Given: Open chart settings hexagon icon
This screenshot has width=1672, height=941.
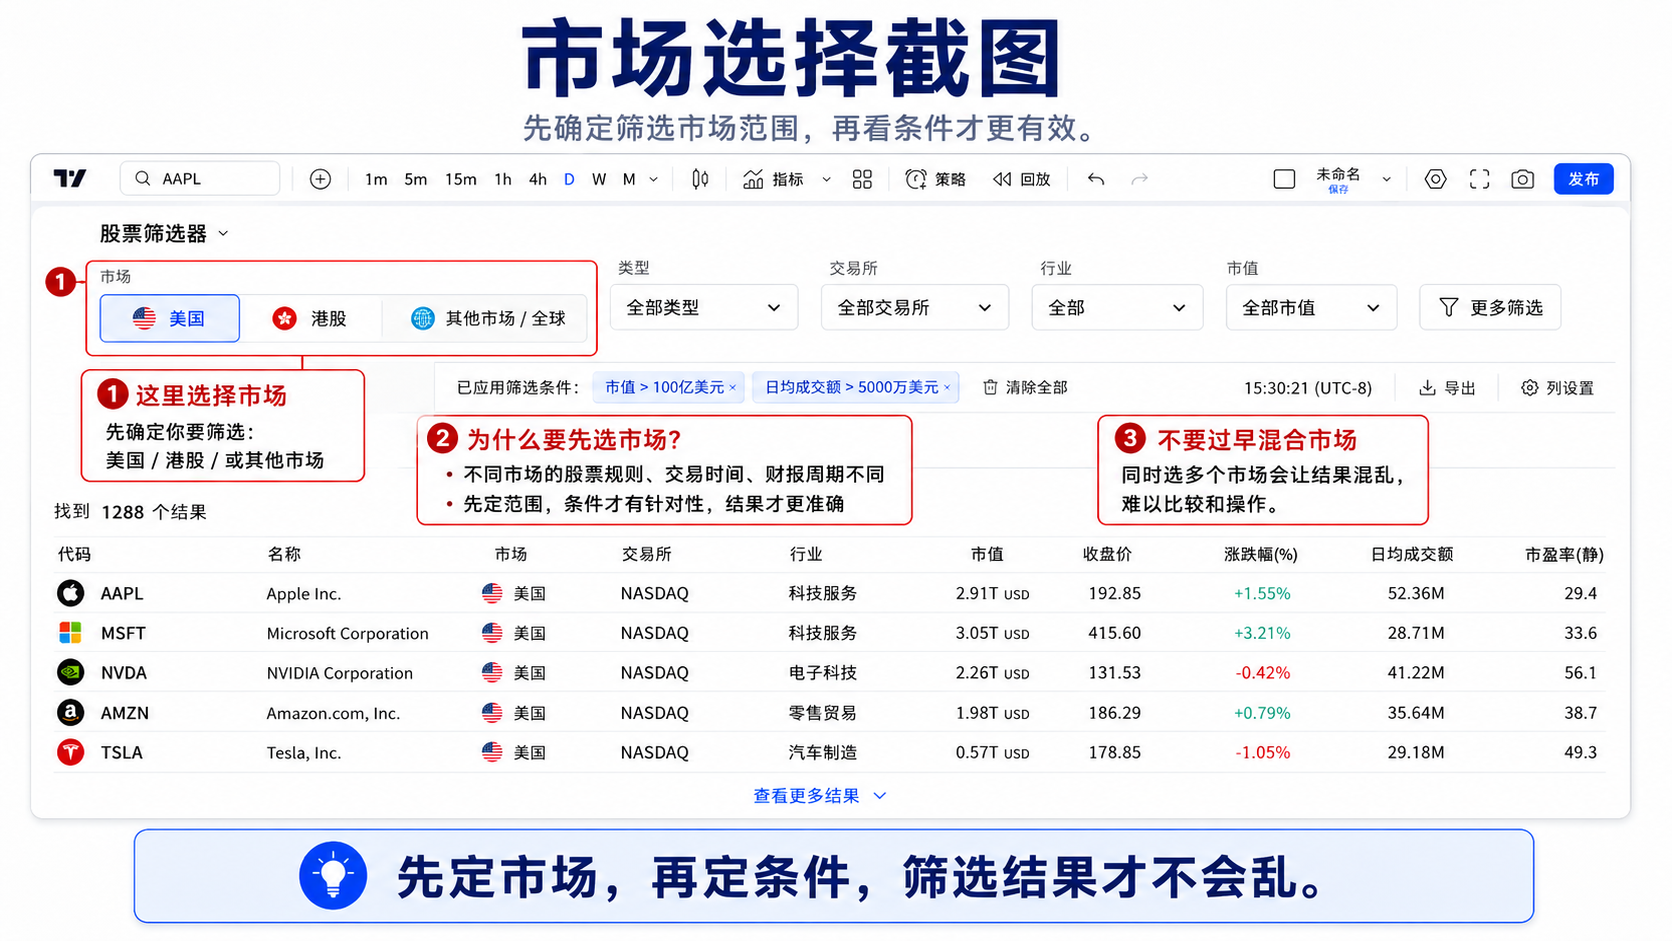Looking at the screenshot, I should [x=1435, y=179].
